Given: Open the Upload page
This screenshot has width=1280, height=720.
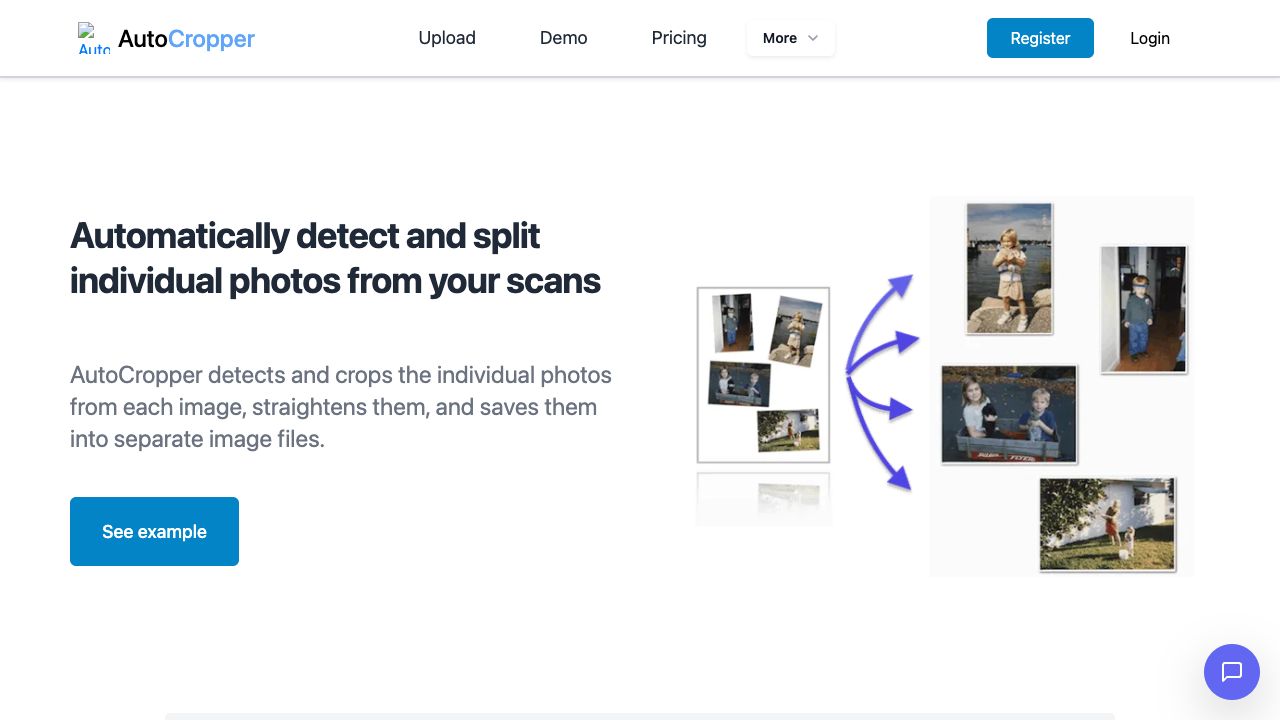Looking at the screenshot, I should (x=447, y=38).
